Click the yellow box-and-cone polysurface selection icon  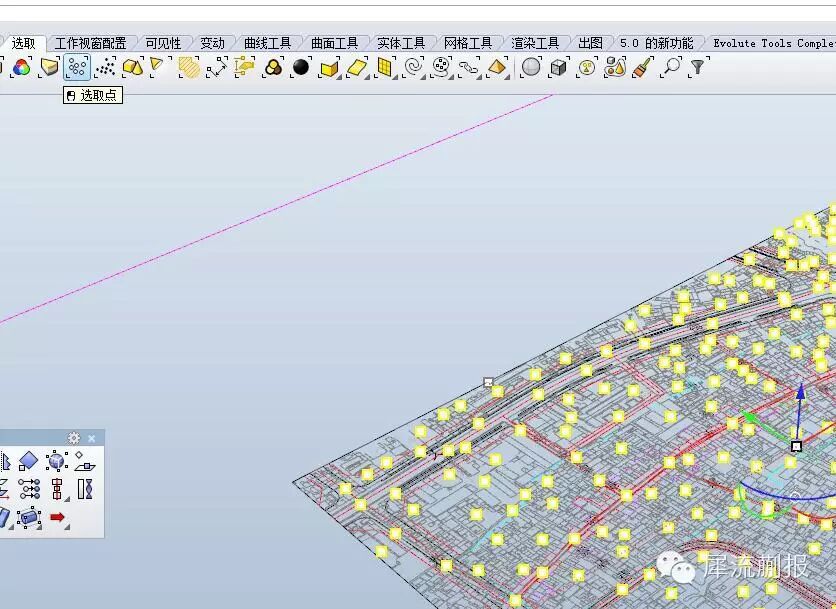[x=133, y=68]
